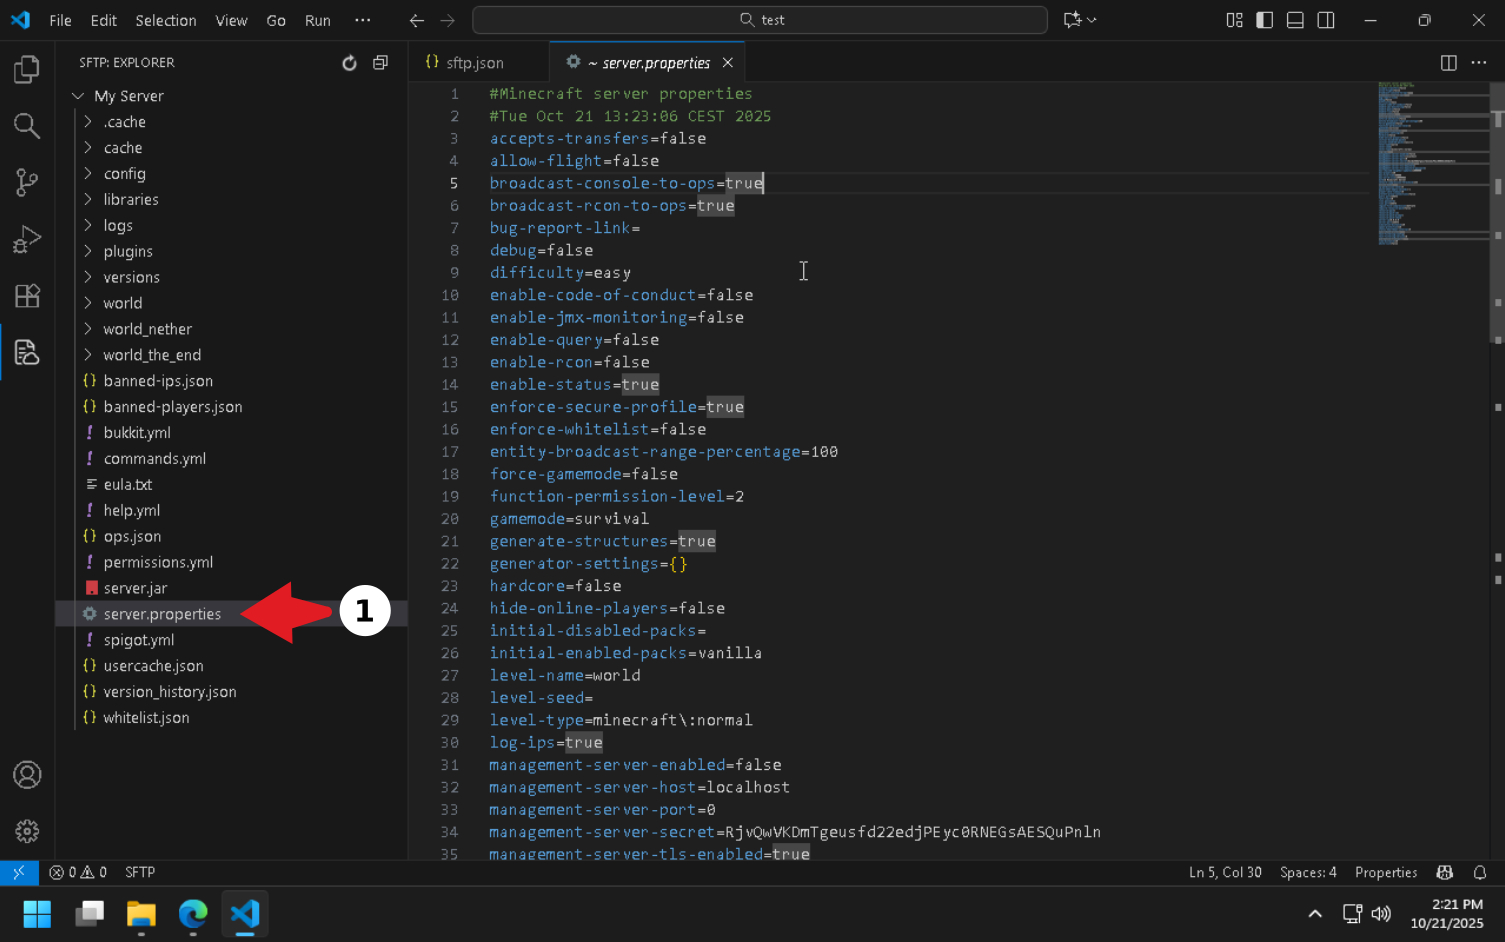This screenshot has width=1505, height=942.
Task: Split the editor to the right
Action: point(1448,62)
